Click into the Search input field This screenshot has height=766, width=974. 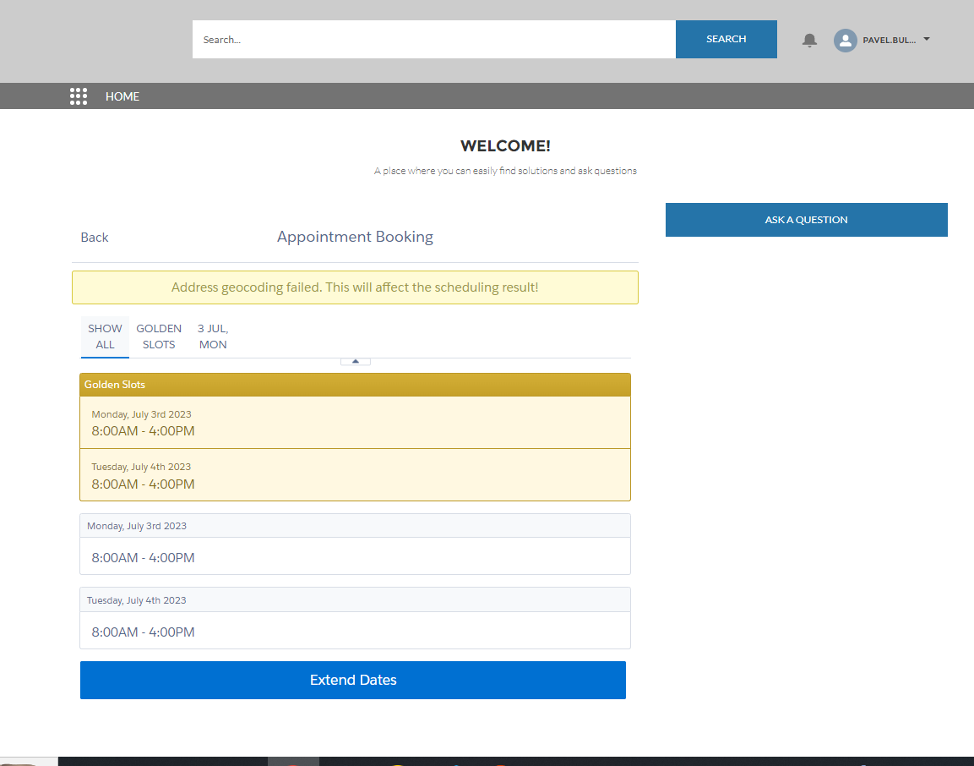pos(434,40)
